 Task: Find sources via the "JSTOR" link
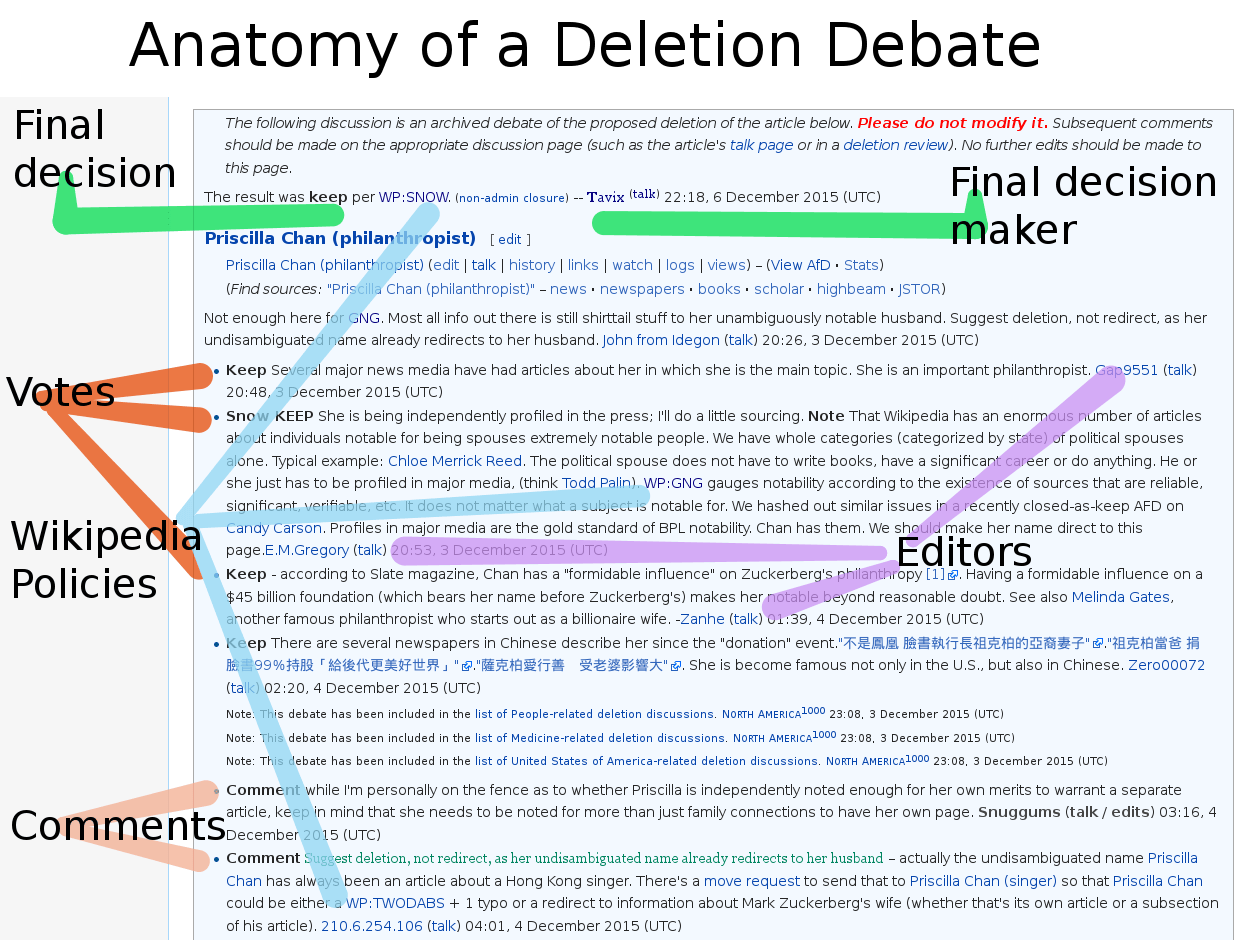click(919, 289)
